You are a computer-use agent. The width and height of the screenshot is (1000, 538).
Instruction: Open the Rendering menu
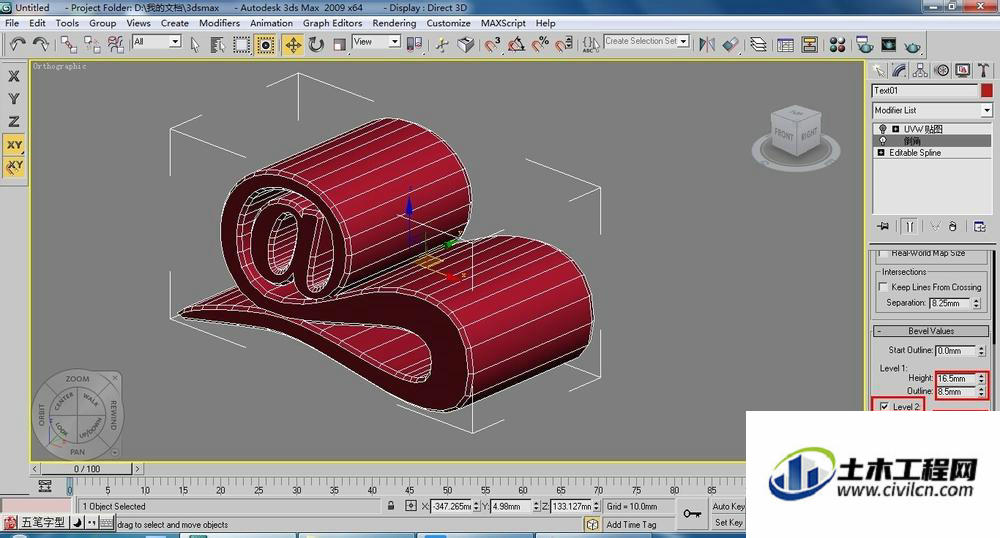pyautogui.click(x=394, y=23)
